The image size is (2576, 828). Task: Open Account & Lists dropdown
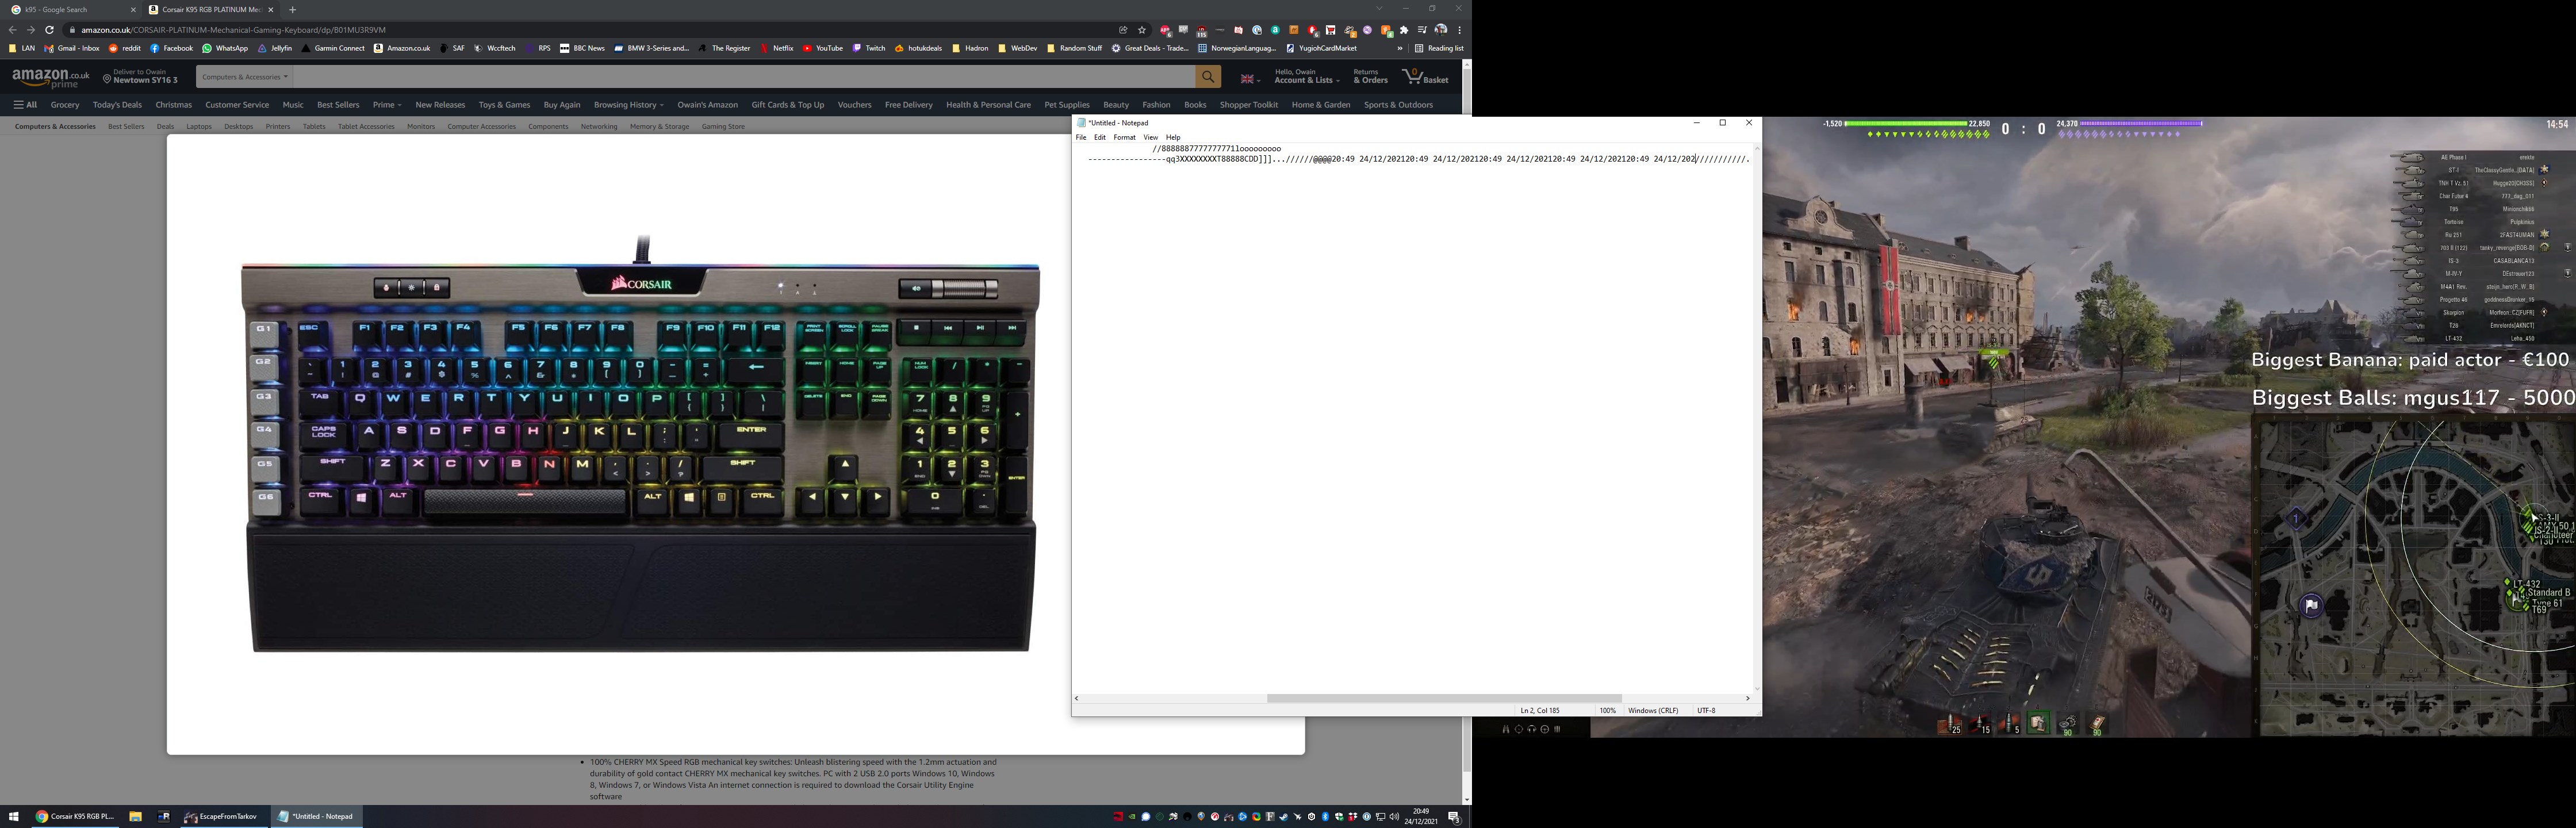click(1306, 77)
